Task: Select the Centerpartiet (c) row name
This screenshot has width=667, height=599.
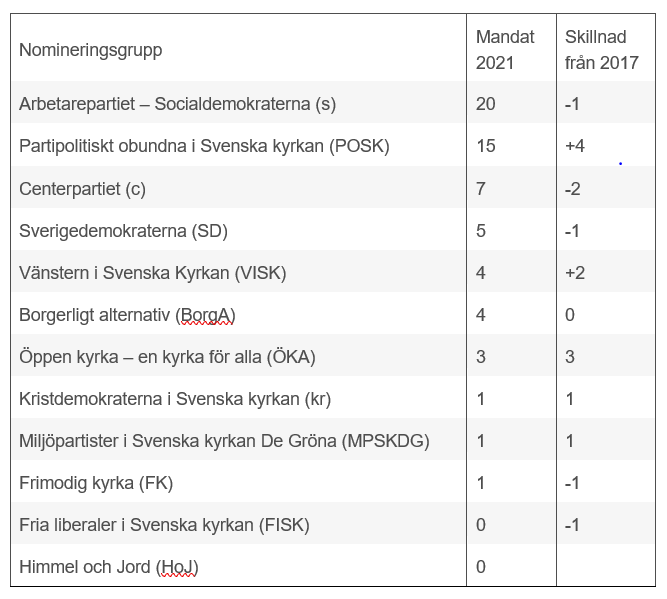Action: click(x=83, y=189)
